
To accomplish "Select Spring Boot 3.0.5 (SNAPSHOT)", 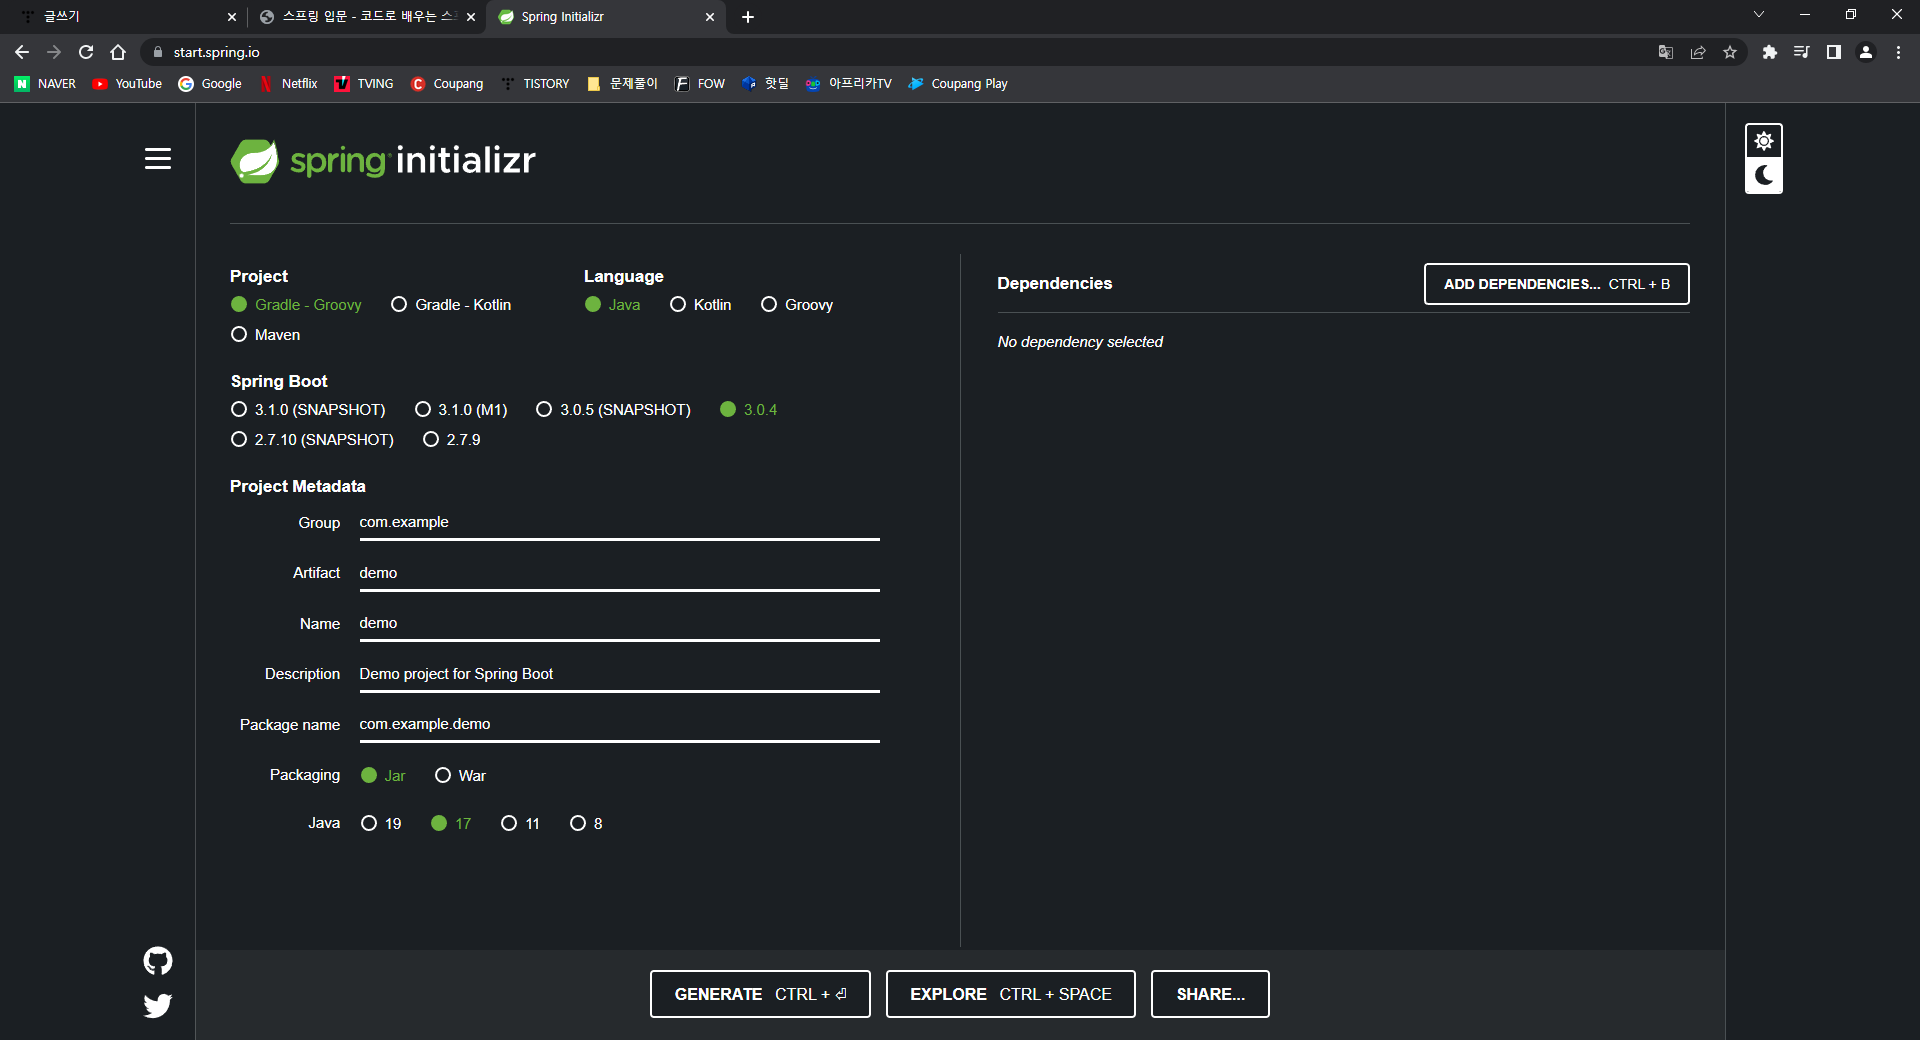I will pyautogui.click(x=614, y=410).
